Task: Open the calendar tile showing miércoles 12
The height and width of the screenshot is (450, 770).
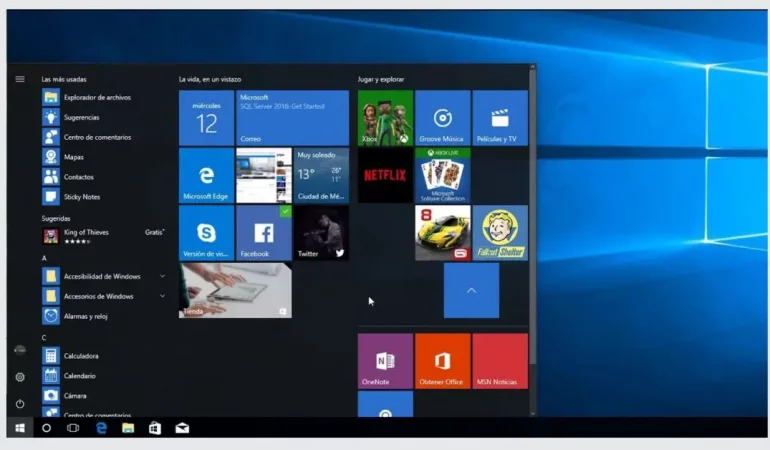Action: coord(206,118)
